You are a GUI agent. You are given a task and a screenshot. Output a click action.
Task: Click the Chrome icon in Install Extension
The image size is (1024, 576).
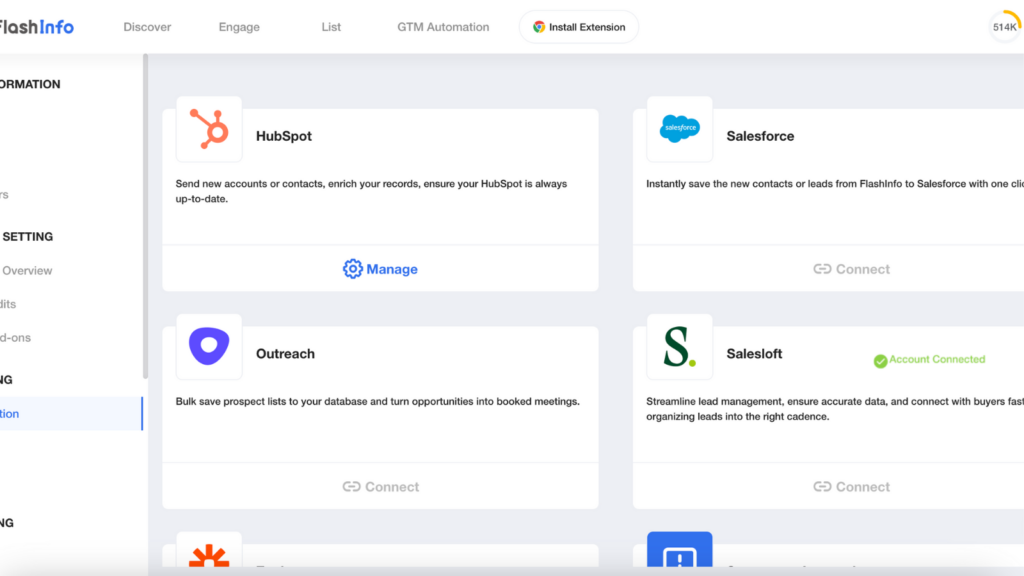point(539,27)
